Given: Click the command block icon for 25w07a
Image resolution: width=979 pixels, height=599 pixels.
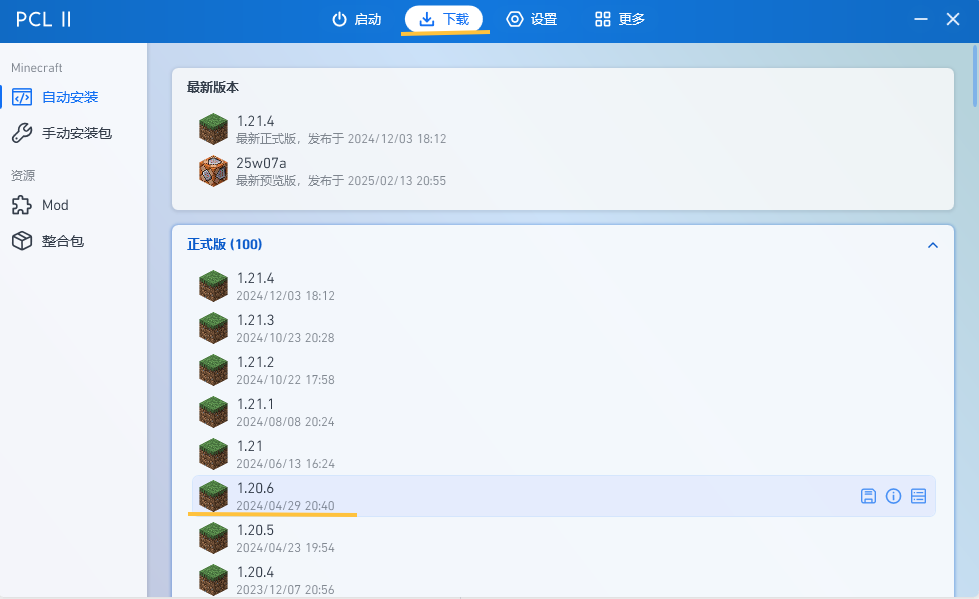Looking at the screenshot, I should click(214, 171).
